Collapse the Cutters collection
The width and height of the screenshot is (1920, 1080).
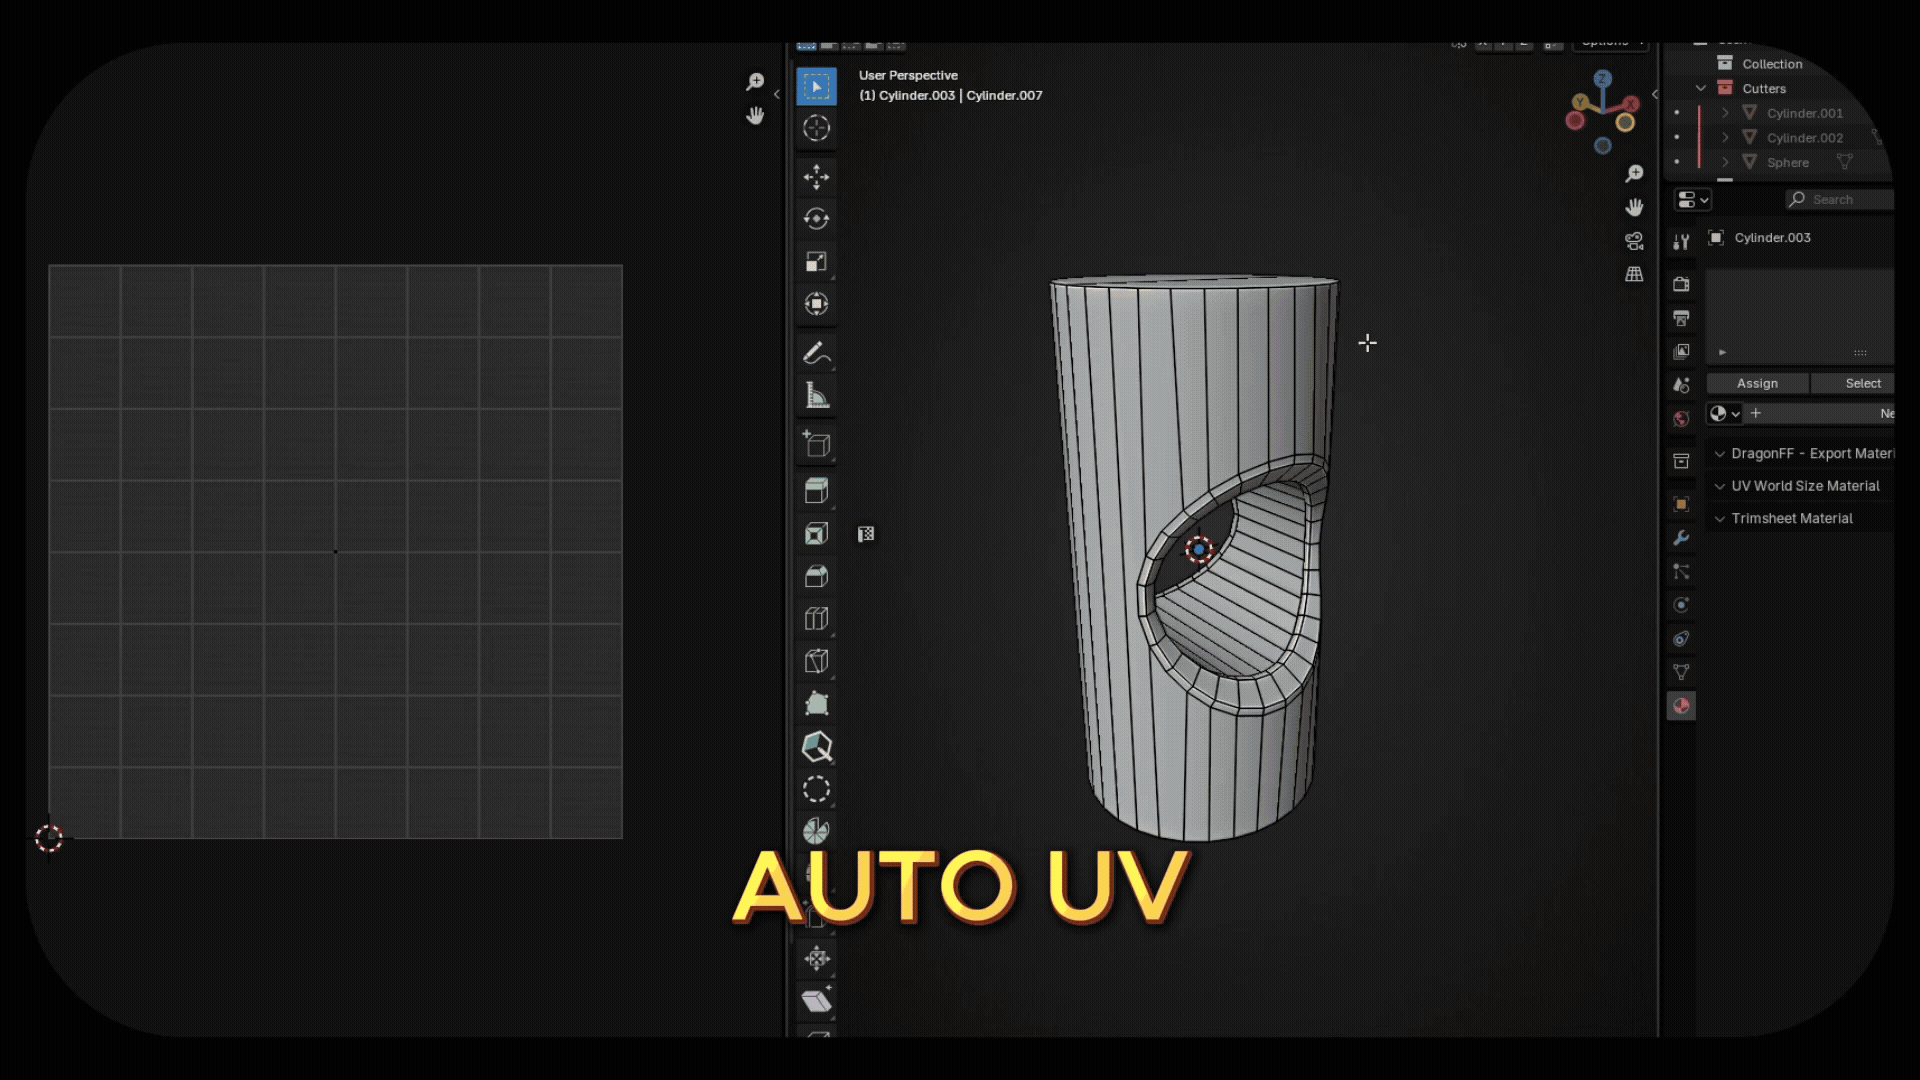click(x=1701, y=88)
